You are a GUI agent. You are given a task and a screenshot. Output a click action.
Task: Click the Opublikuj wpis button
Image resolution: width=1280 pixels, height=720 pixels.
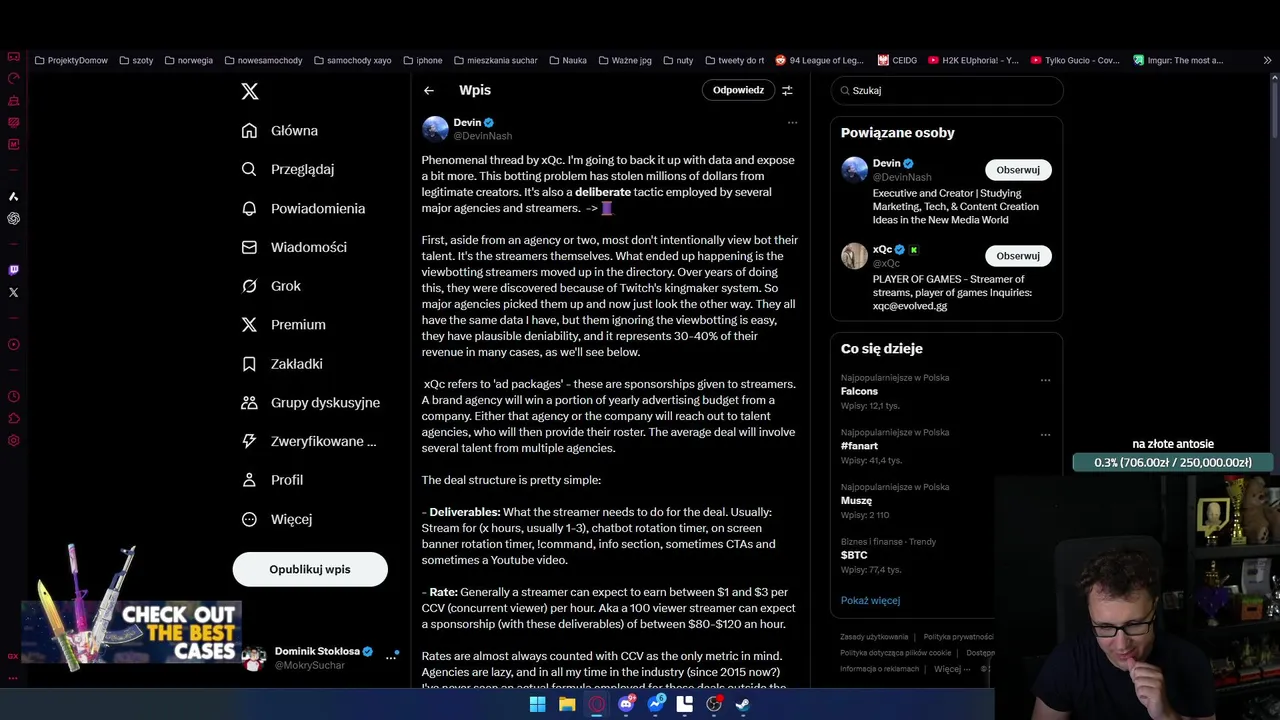pos(310,569)
